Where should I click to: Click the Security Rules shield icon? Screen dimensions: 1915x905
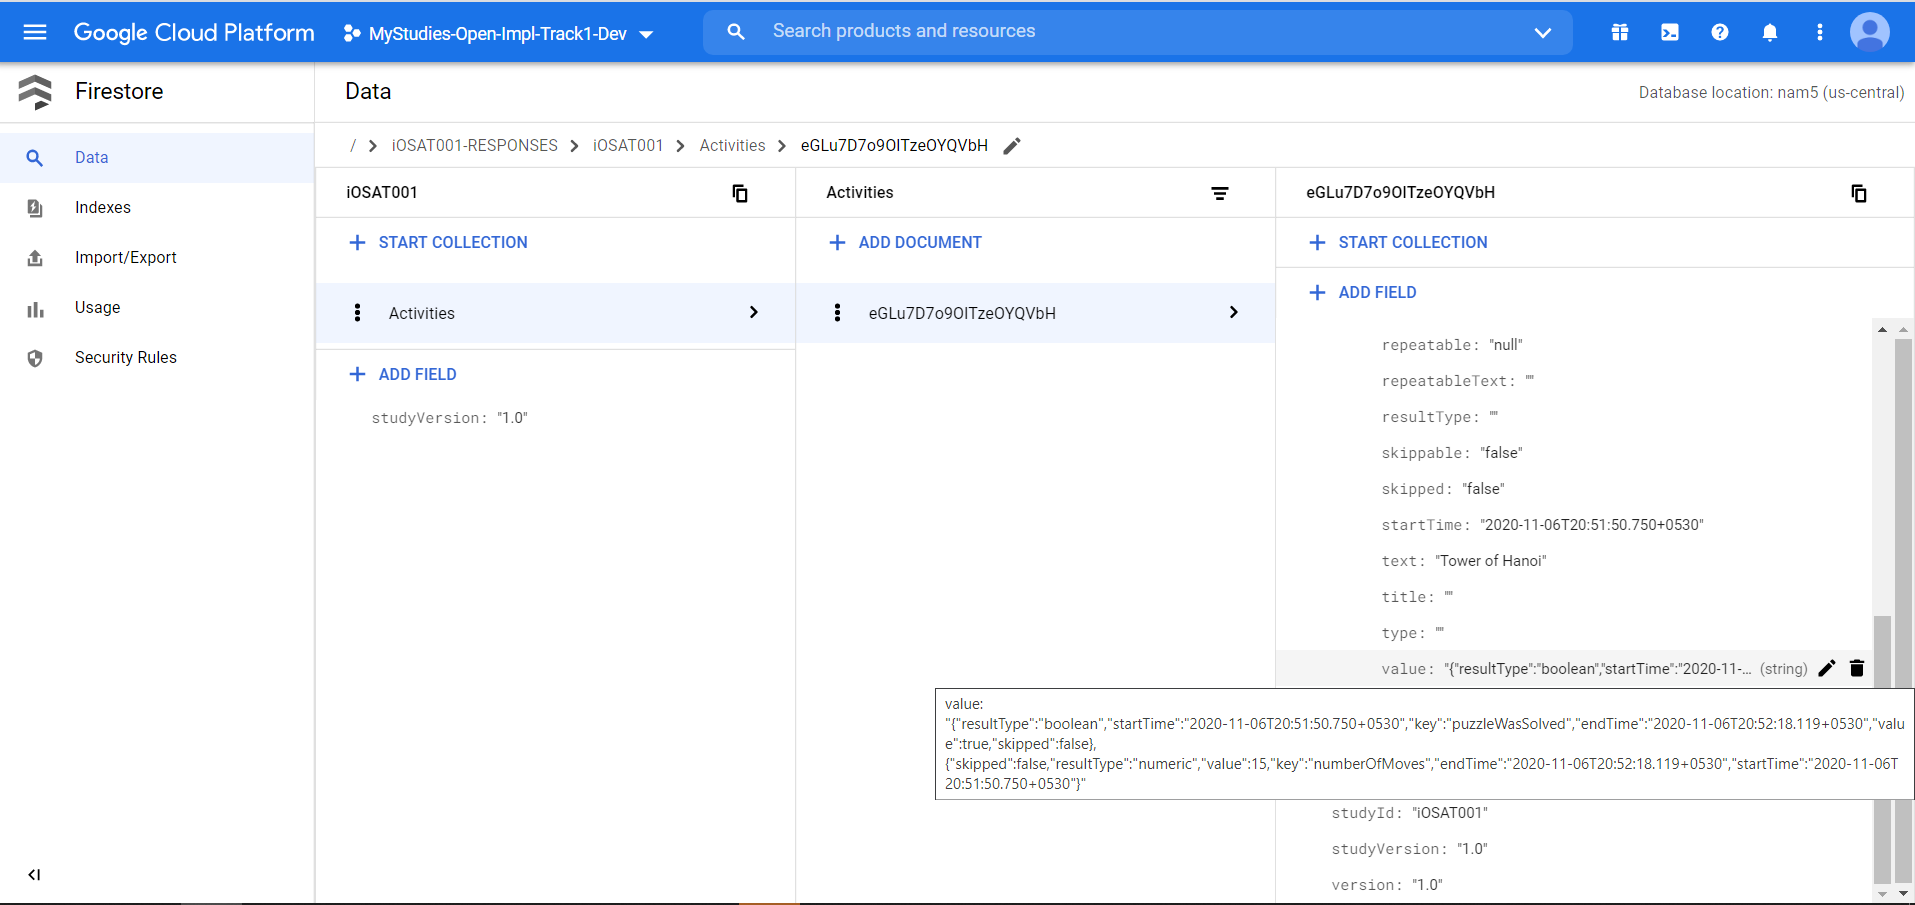click(x=35, y=358)
